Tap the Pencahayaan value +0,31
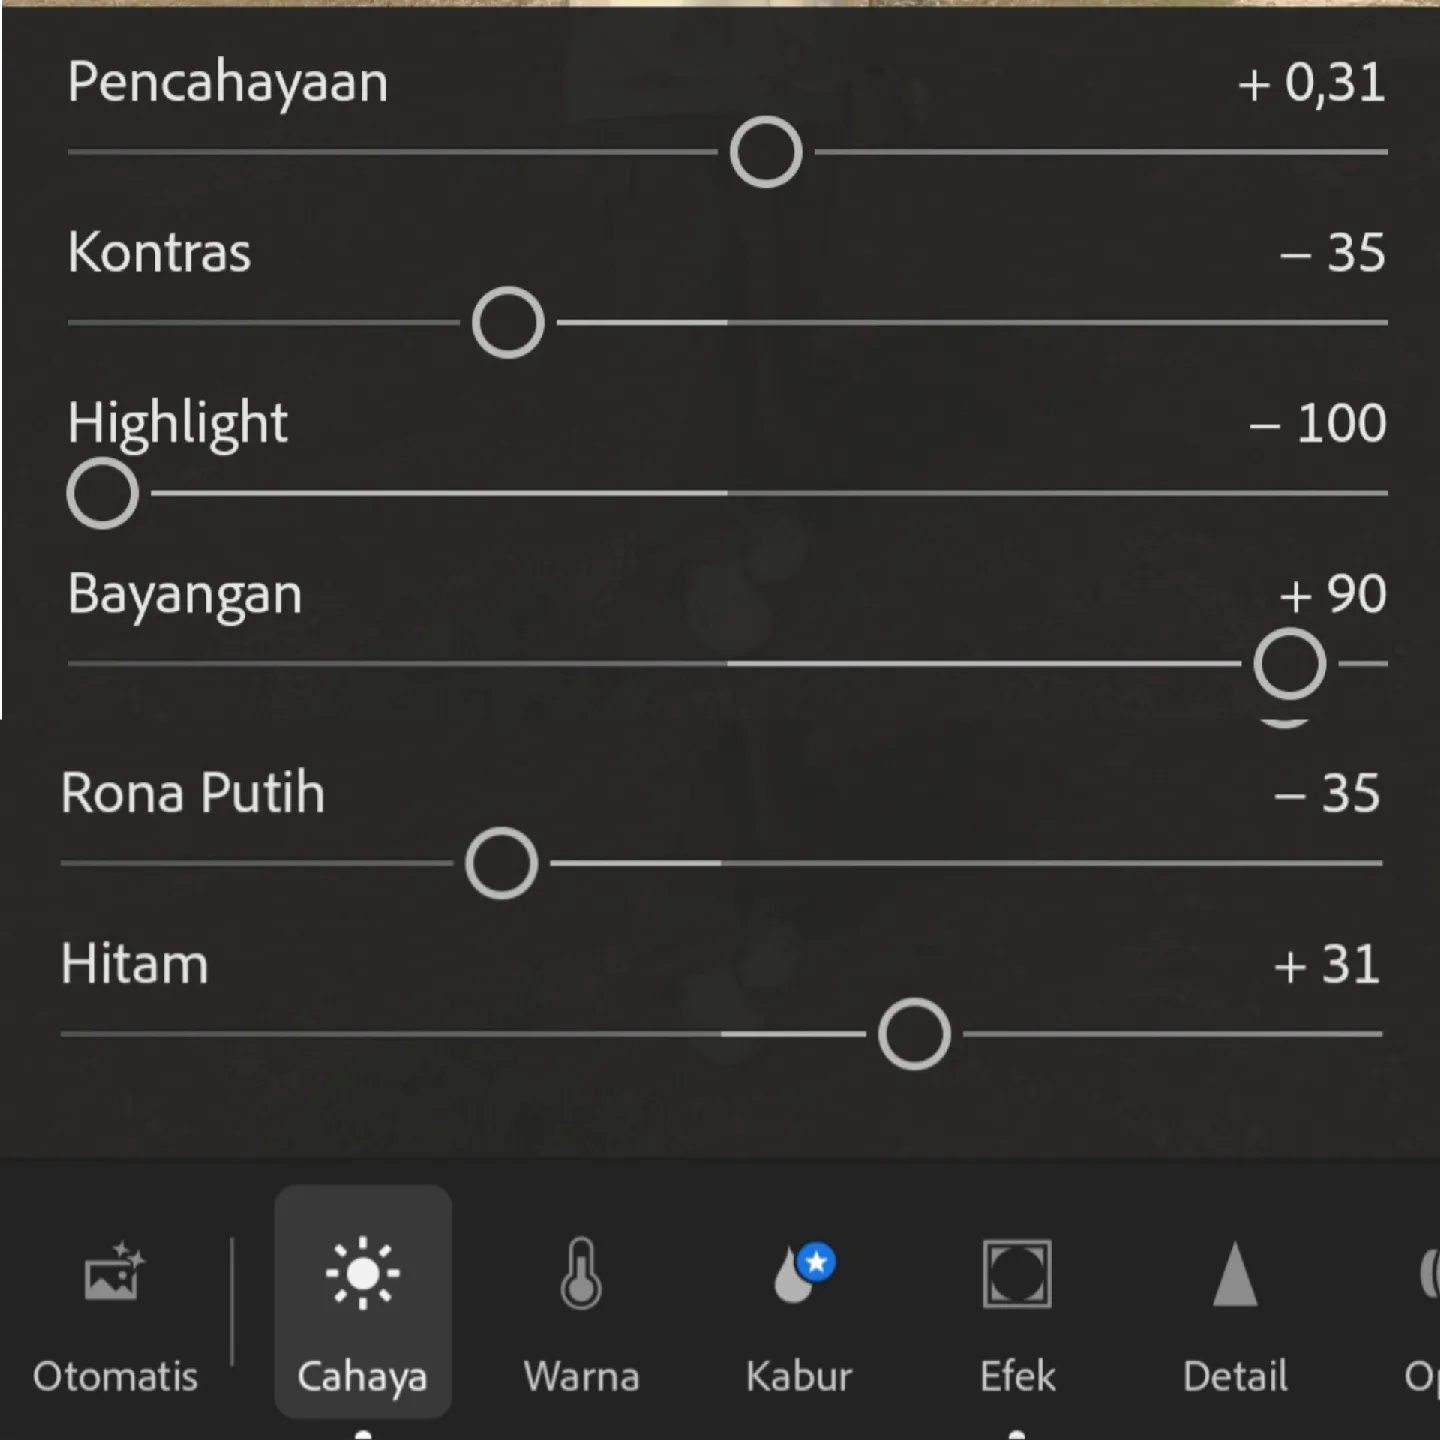The width and height of the screenshot is (1440, 1440). point(1311,82)
